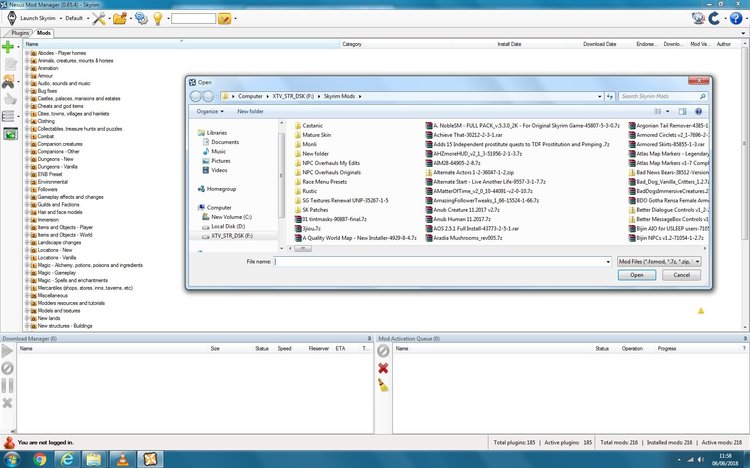Click the yellow edit icon beside the search box

[x=224, y=19]
